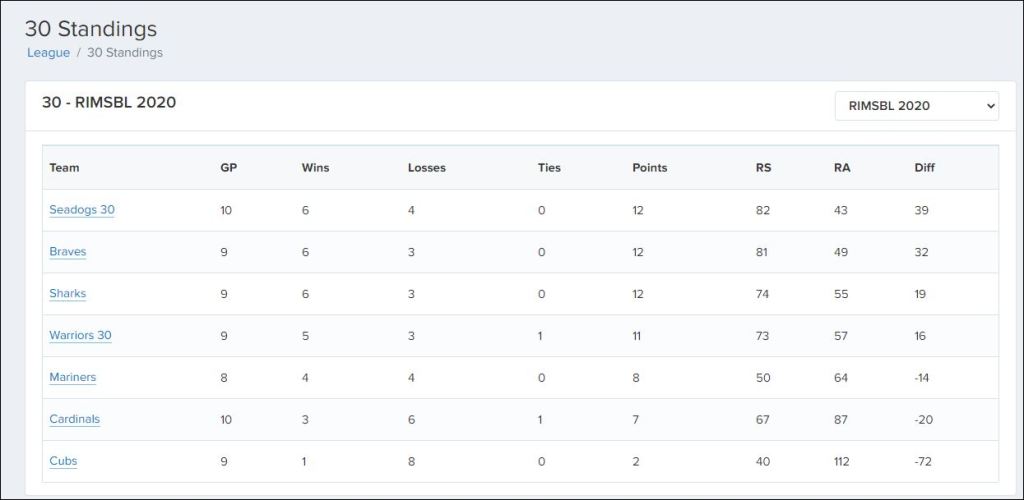Click the '30 Standings' breadcrumb text
Image resolution: width=1024 pixels, height=500 pixels.
[125, 53]
